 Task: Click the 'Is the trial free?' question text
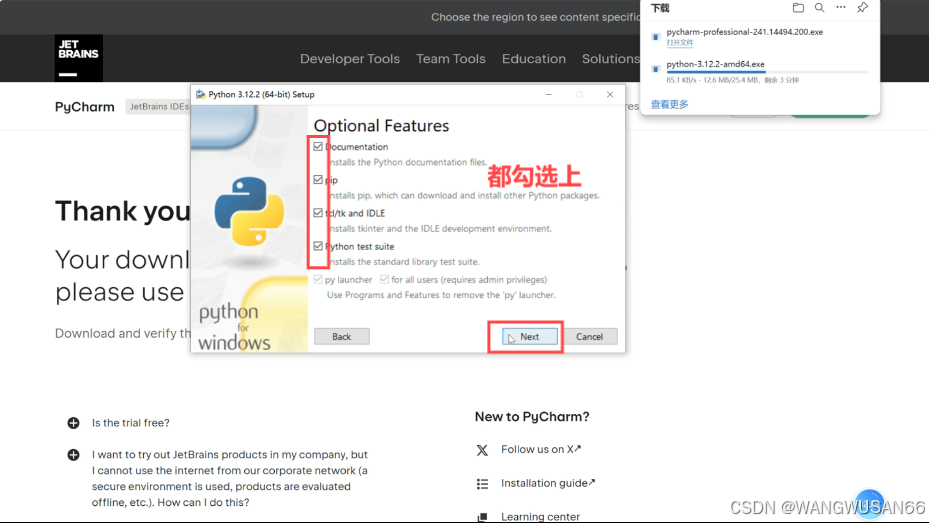pos(130,423)
